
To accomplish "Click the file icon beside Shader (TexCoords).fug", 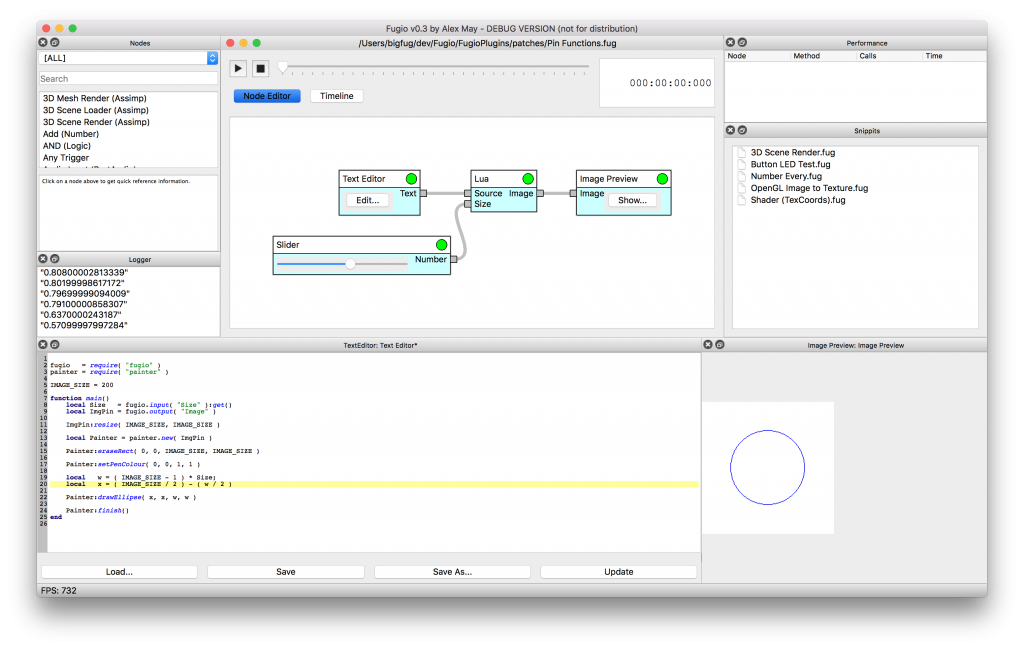I will (x=744, y=199).
